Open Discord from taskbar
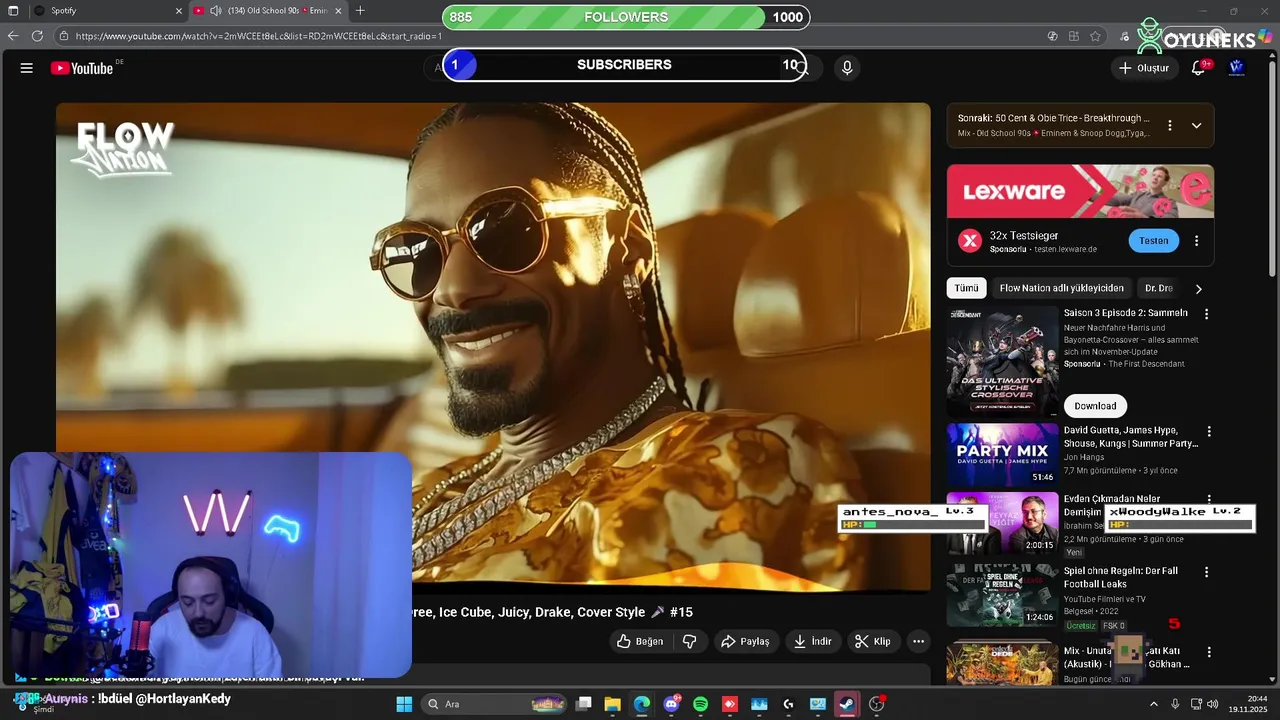 click(x=671, y=704)
